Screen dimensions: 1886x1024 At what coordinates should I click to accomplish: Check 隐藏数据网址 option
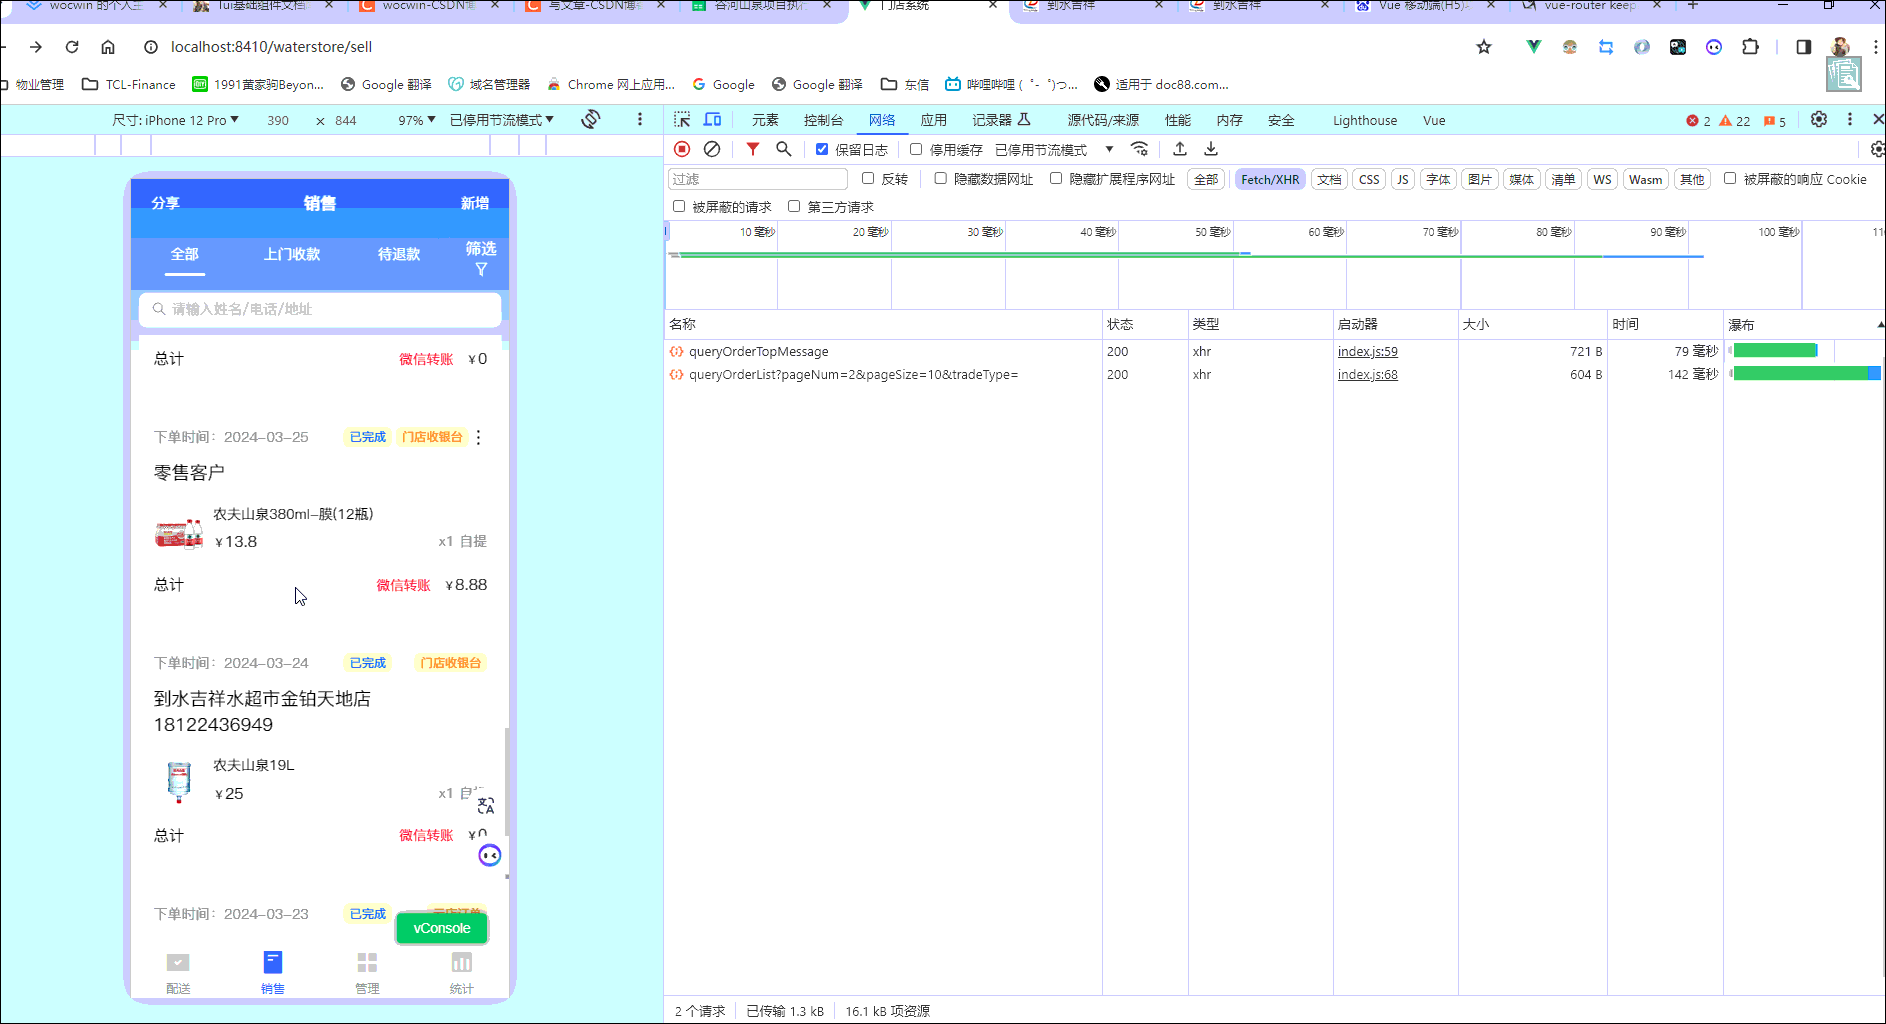(x=940, y=178)
